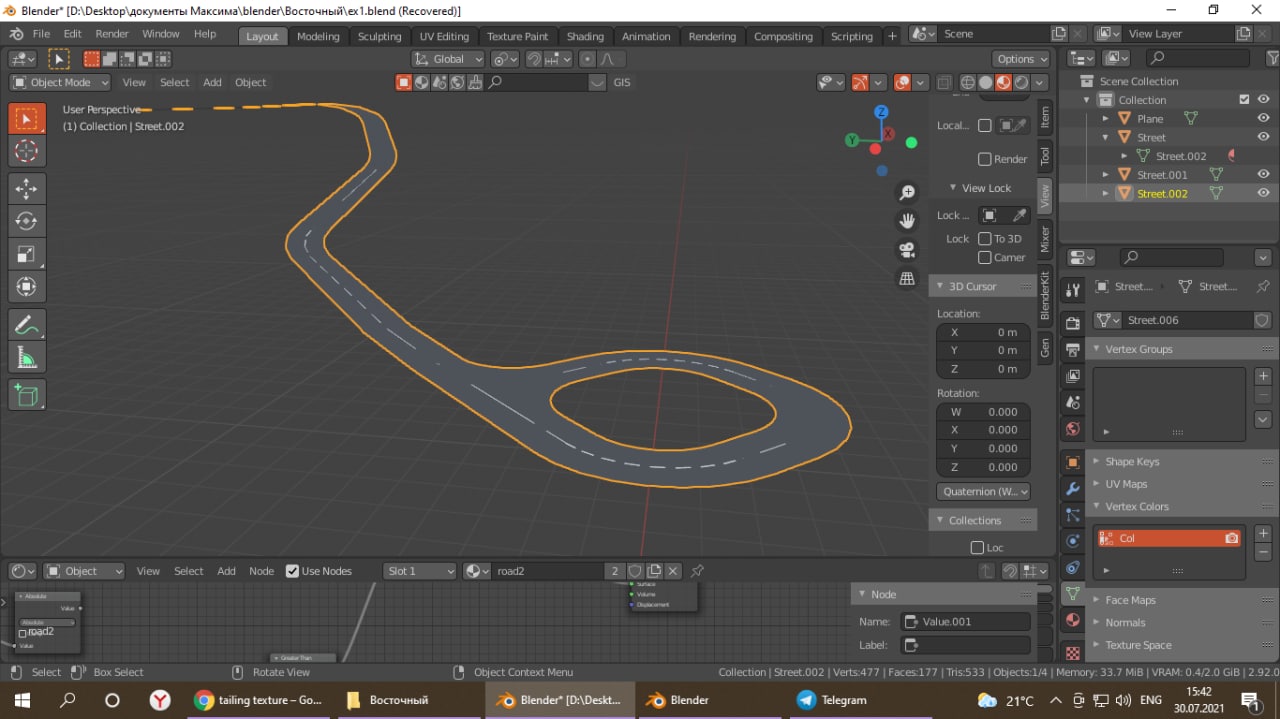Expand the Face Maps panel
1280x719 pixels.
(1130, 600)
